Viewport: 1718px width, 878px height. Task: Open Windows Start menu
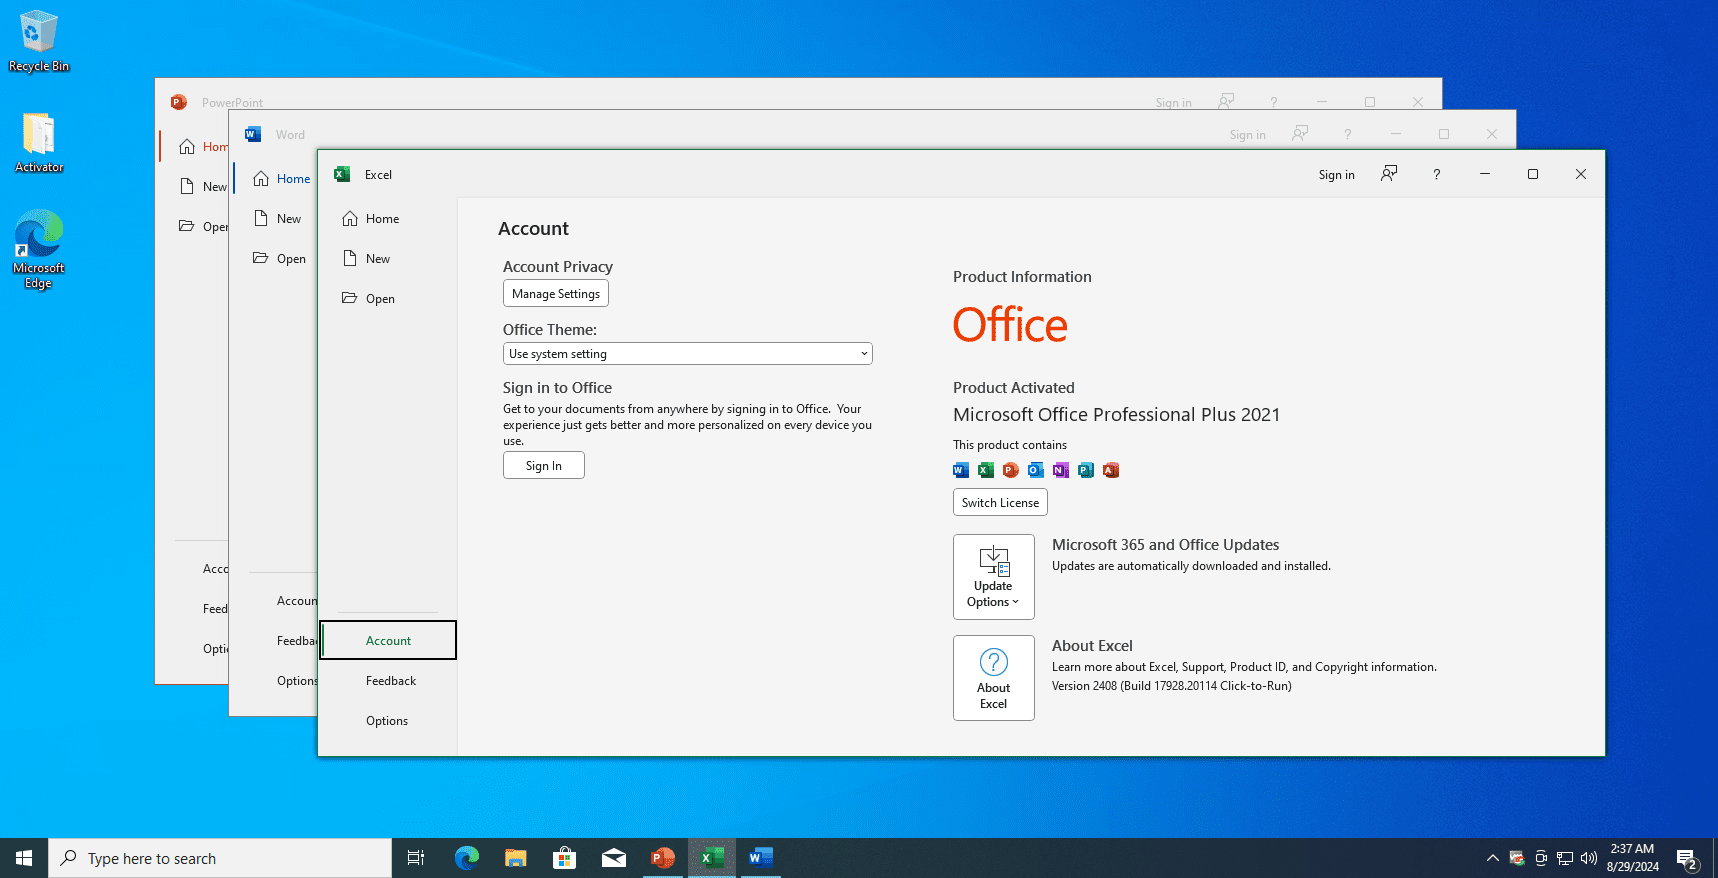pyautogui.click(x=24, y=858)
